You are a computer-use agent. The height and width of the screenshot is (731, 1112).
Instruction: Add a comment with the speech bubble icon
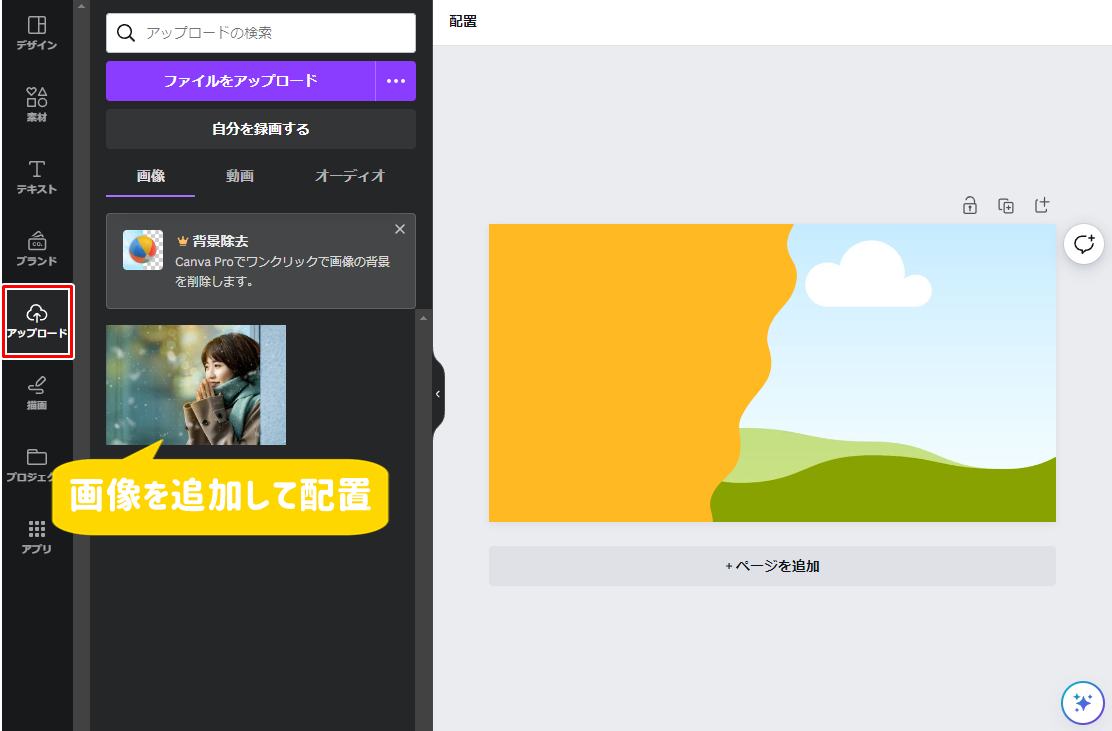[1084, 244]
